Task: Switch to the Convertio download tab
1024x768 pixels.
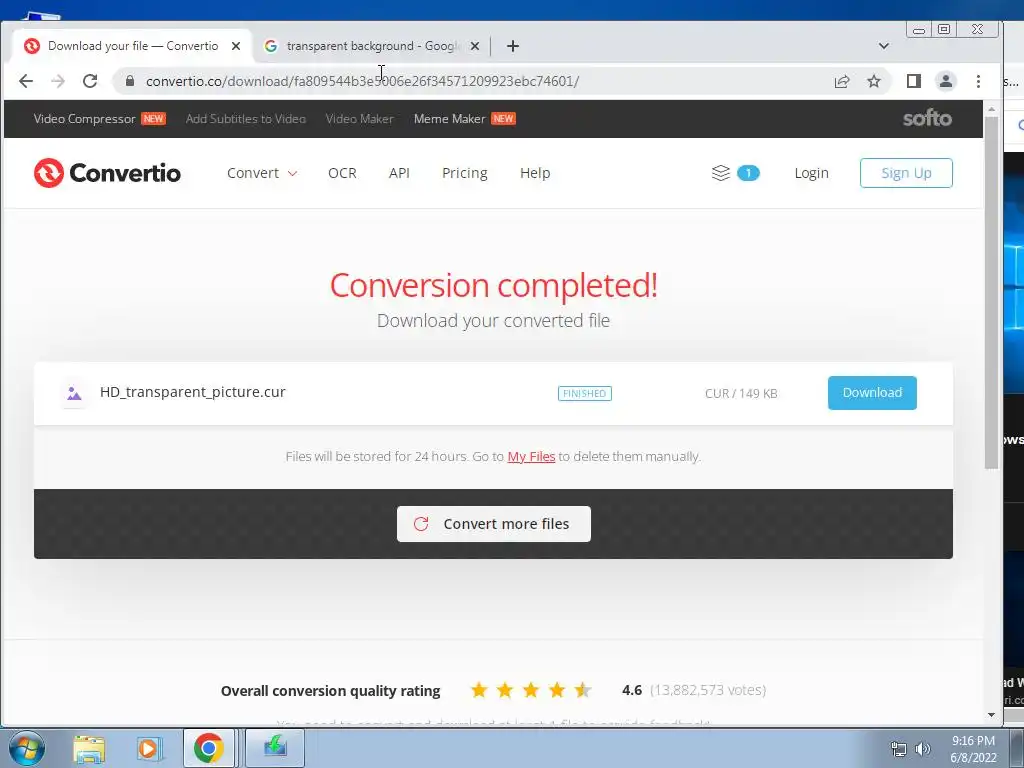Action: [133, 46]
